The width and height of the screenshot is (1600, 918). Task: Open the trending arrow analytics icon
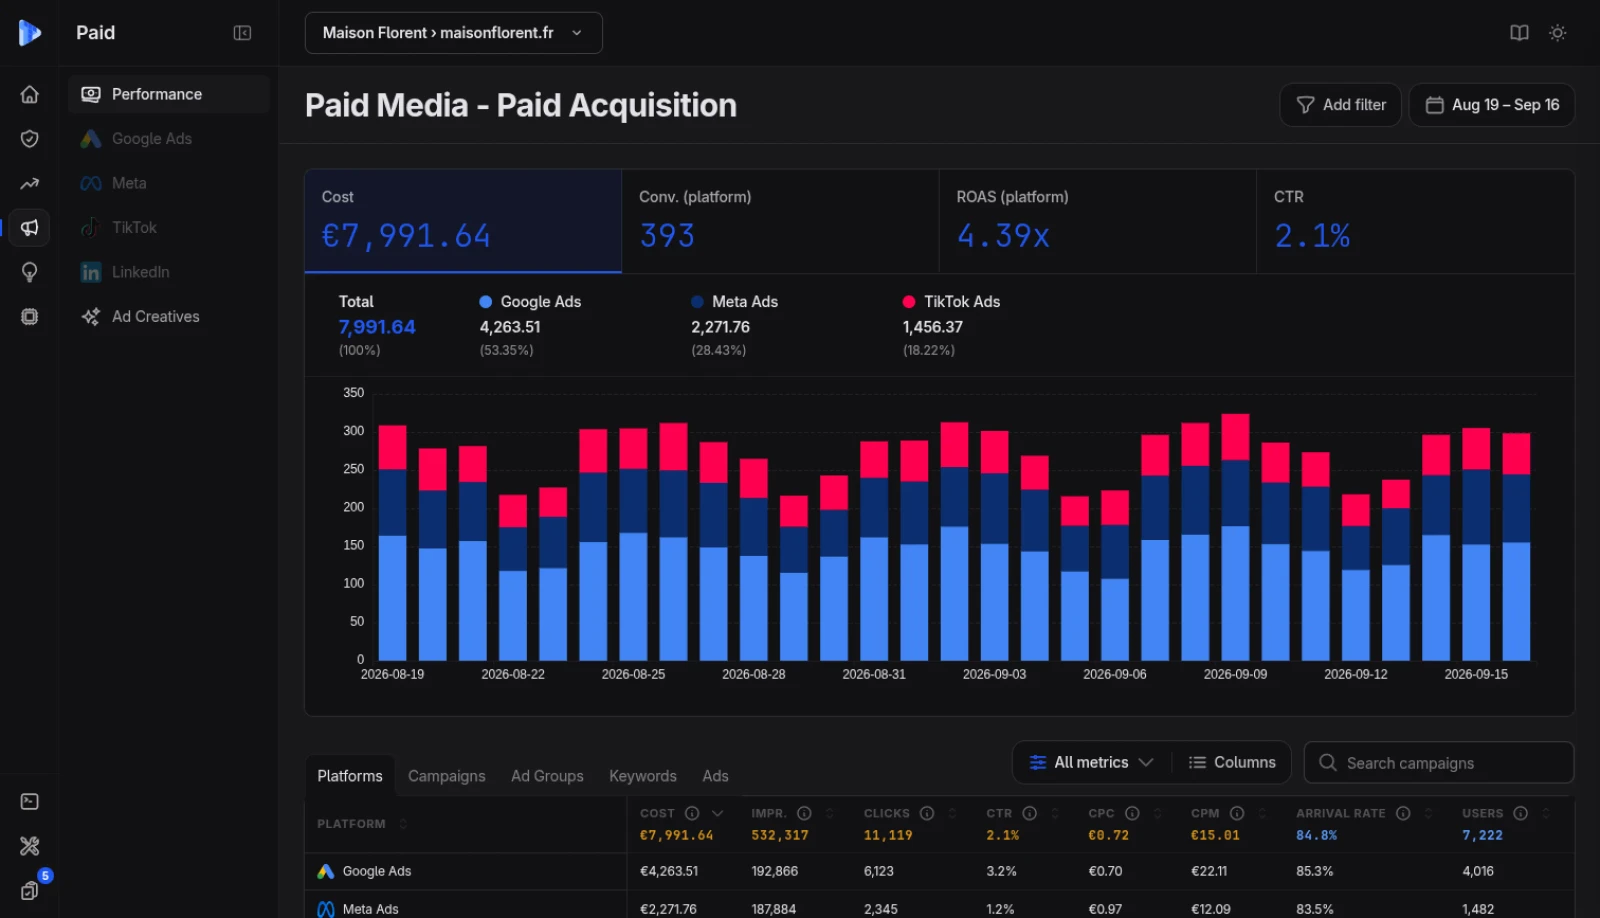click(29, 183)
